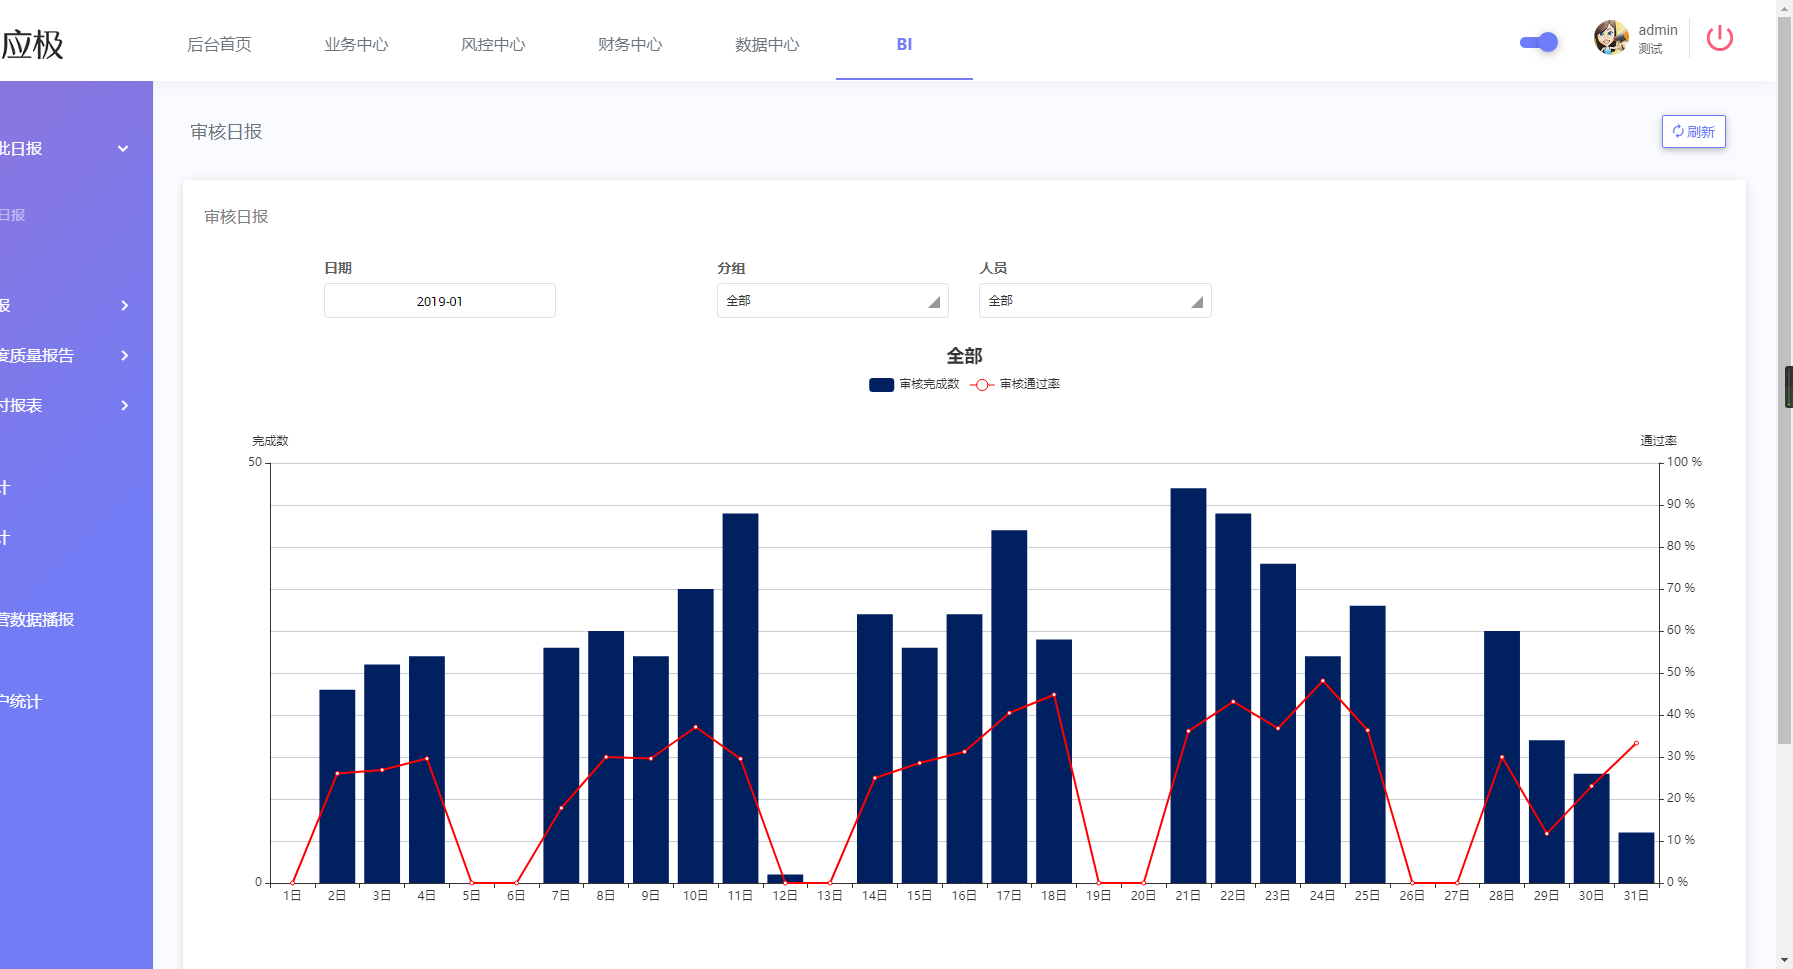
Task: Open the 统计 sidebar item at bottom
Action: (x=21, y=701)
